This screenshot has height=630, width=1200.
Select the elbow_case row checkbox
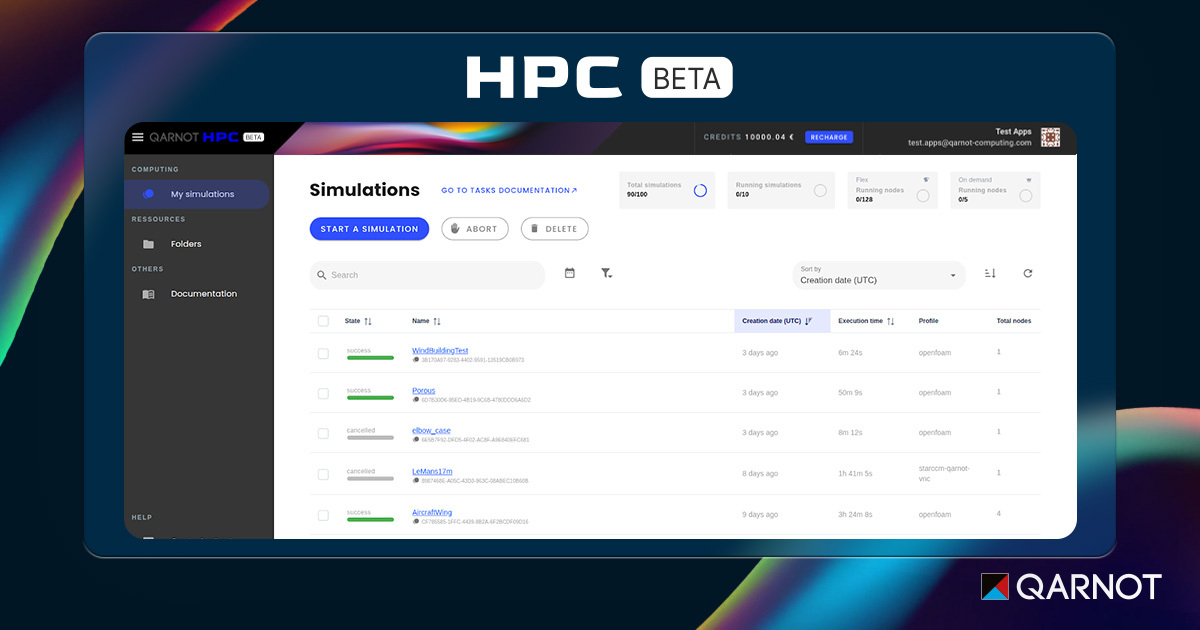click(323, 434)
